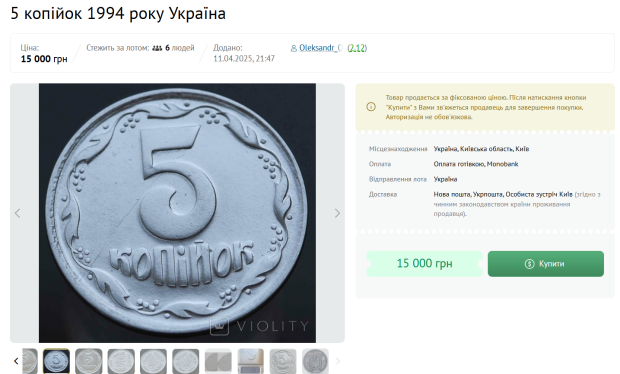Select the highlighted dark-background coin thumbnail

tap(56, 361)
